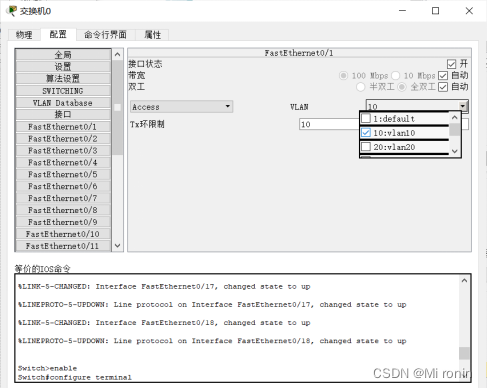This screenshot has height=388, width=487.
Task: Toggle the 双工 自动 checkbox
Action: pos(443,87)
